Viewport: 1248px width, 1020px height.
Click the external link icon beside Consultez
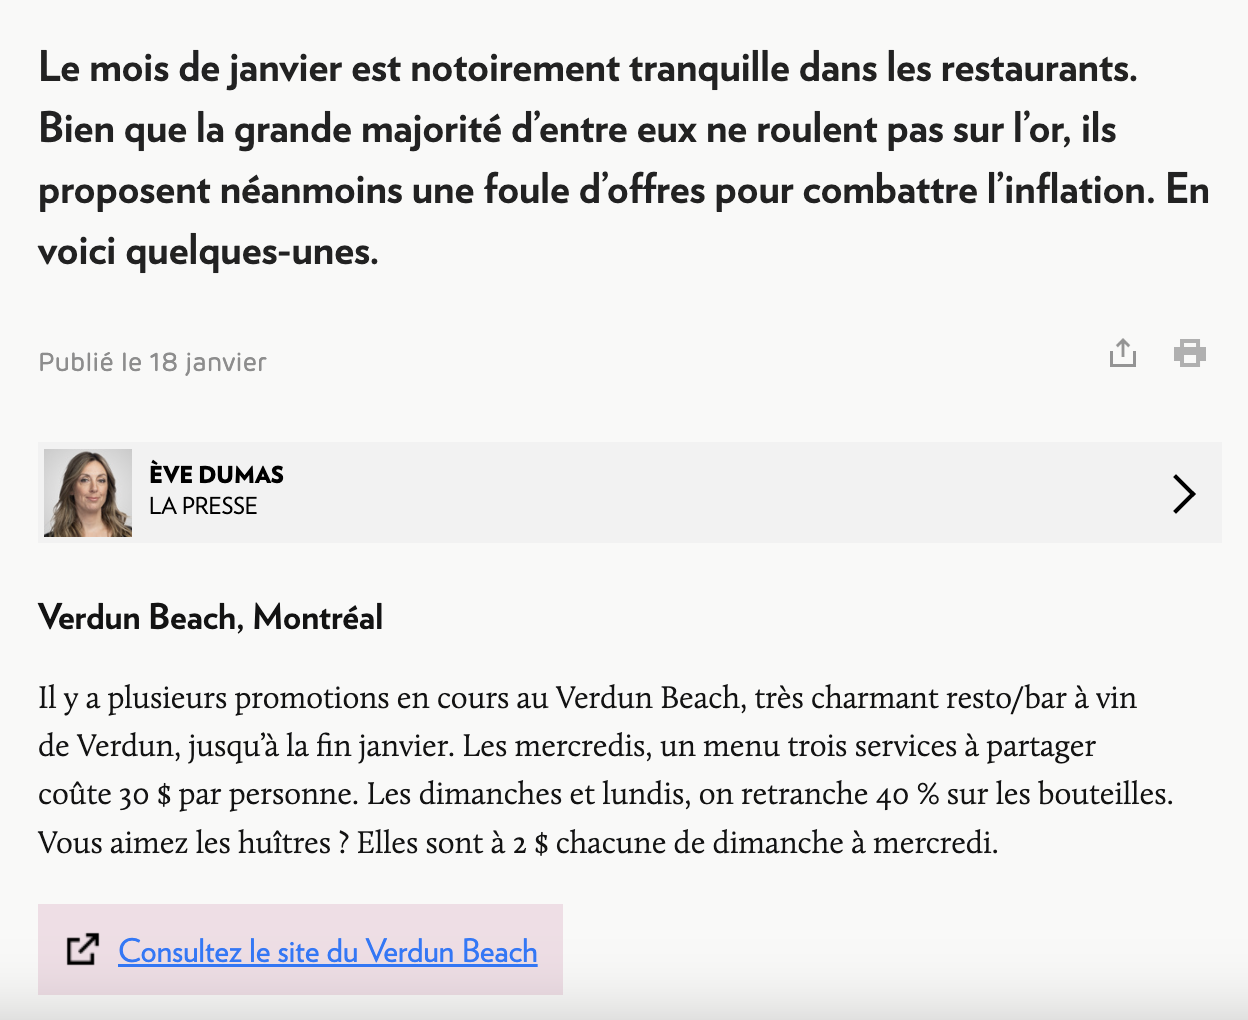(83, 950)
